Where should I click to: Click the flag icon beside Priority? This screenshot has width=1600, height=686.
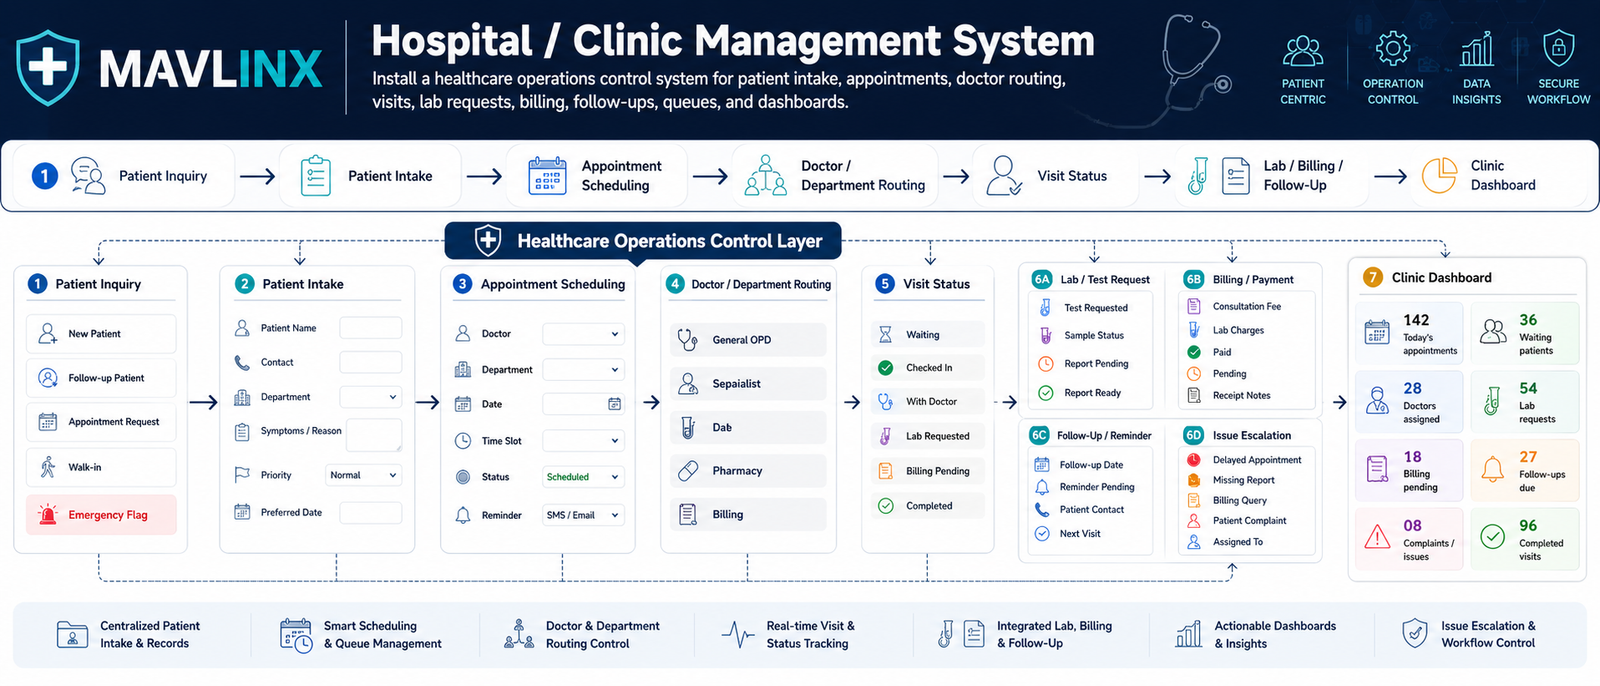[x=242, y=475]
